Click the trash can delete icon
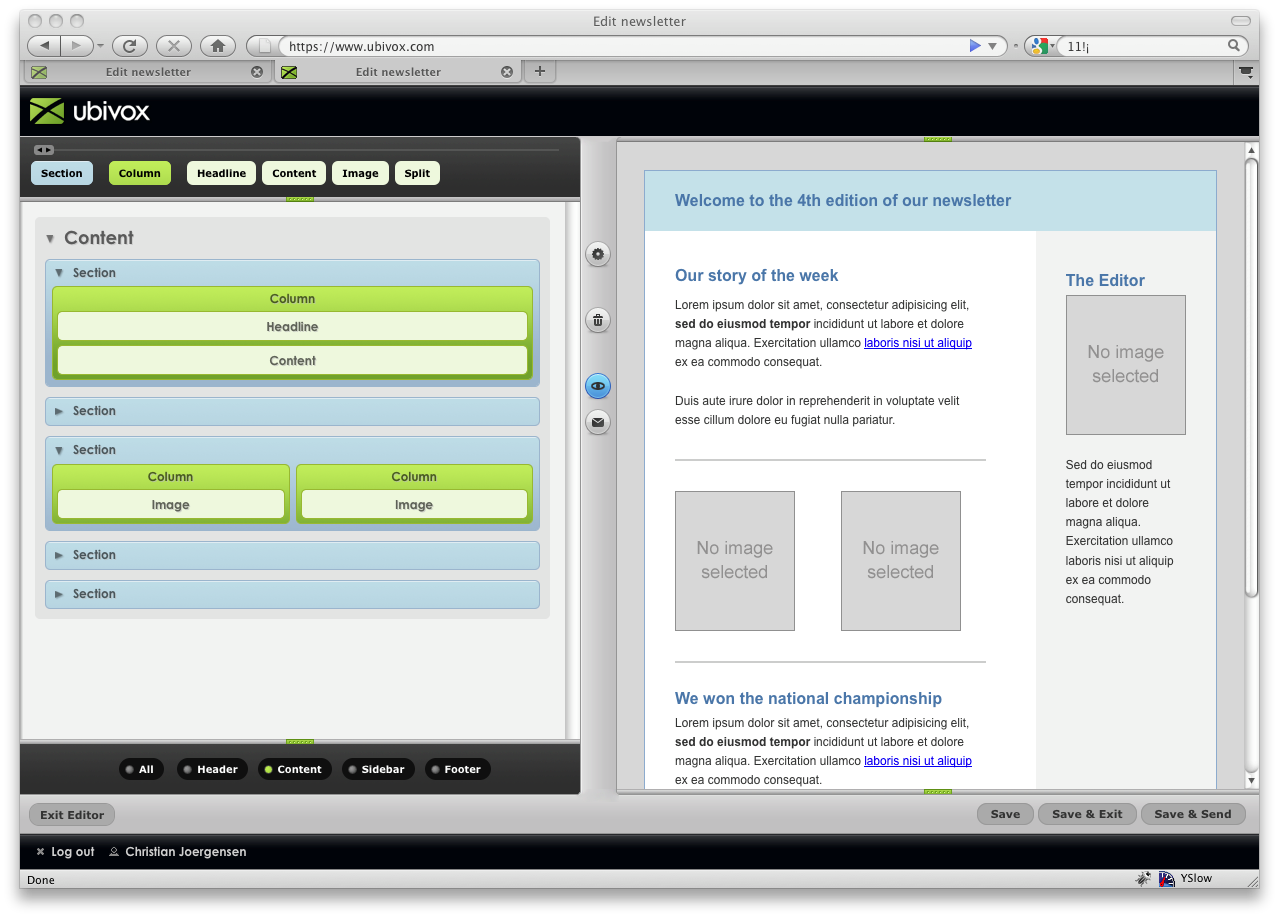Image resolution: width=1279 pixels, height=918 pixels. pos(598,320)
